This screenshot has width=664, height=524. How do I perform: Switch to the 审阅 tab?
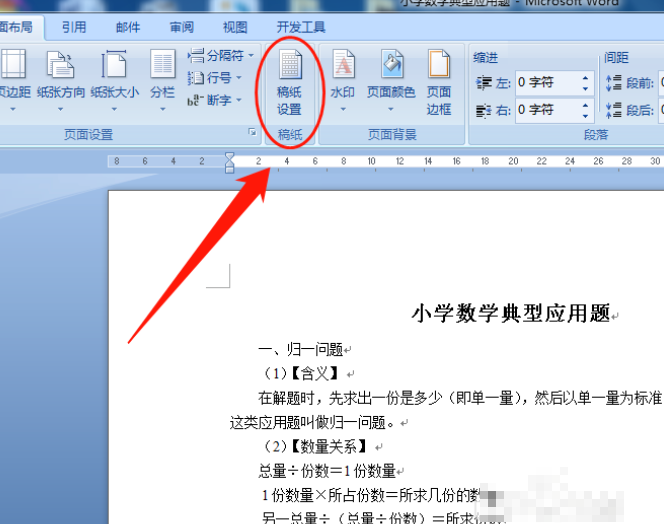click(x=182, y=28)
